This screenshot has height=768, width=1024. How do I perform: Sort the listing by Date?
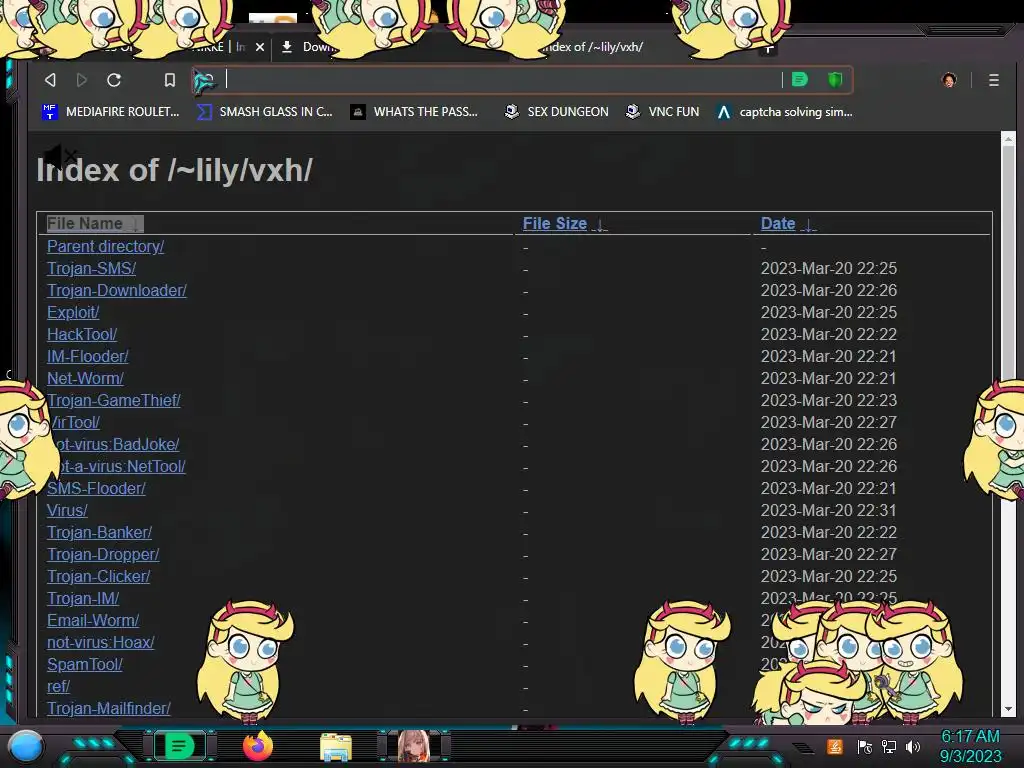pyautogui.click(x=788, y=223)
